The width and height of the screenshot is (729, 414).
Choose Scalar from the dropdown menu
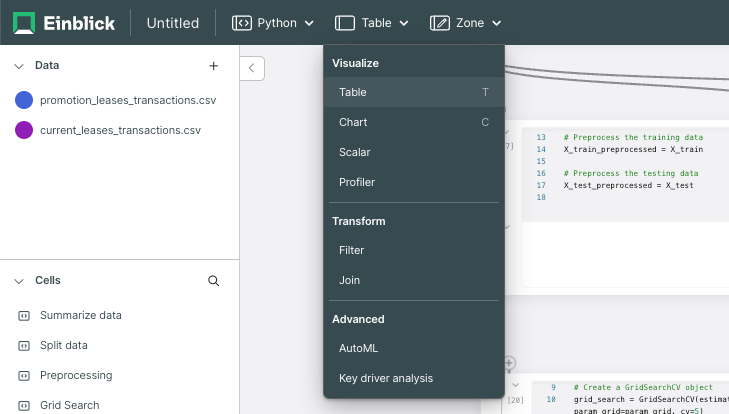coord(414,152)
